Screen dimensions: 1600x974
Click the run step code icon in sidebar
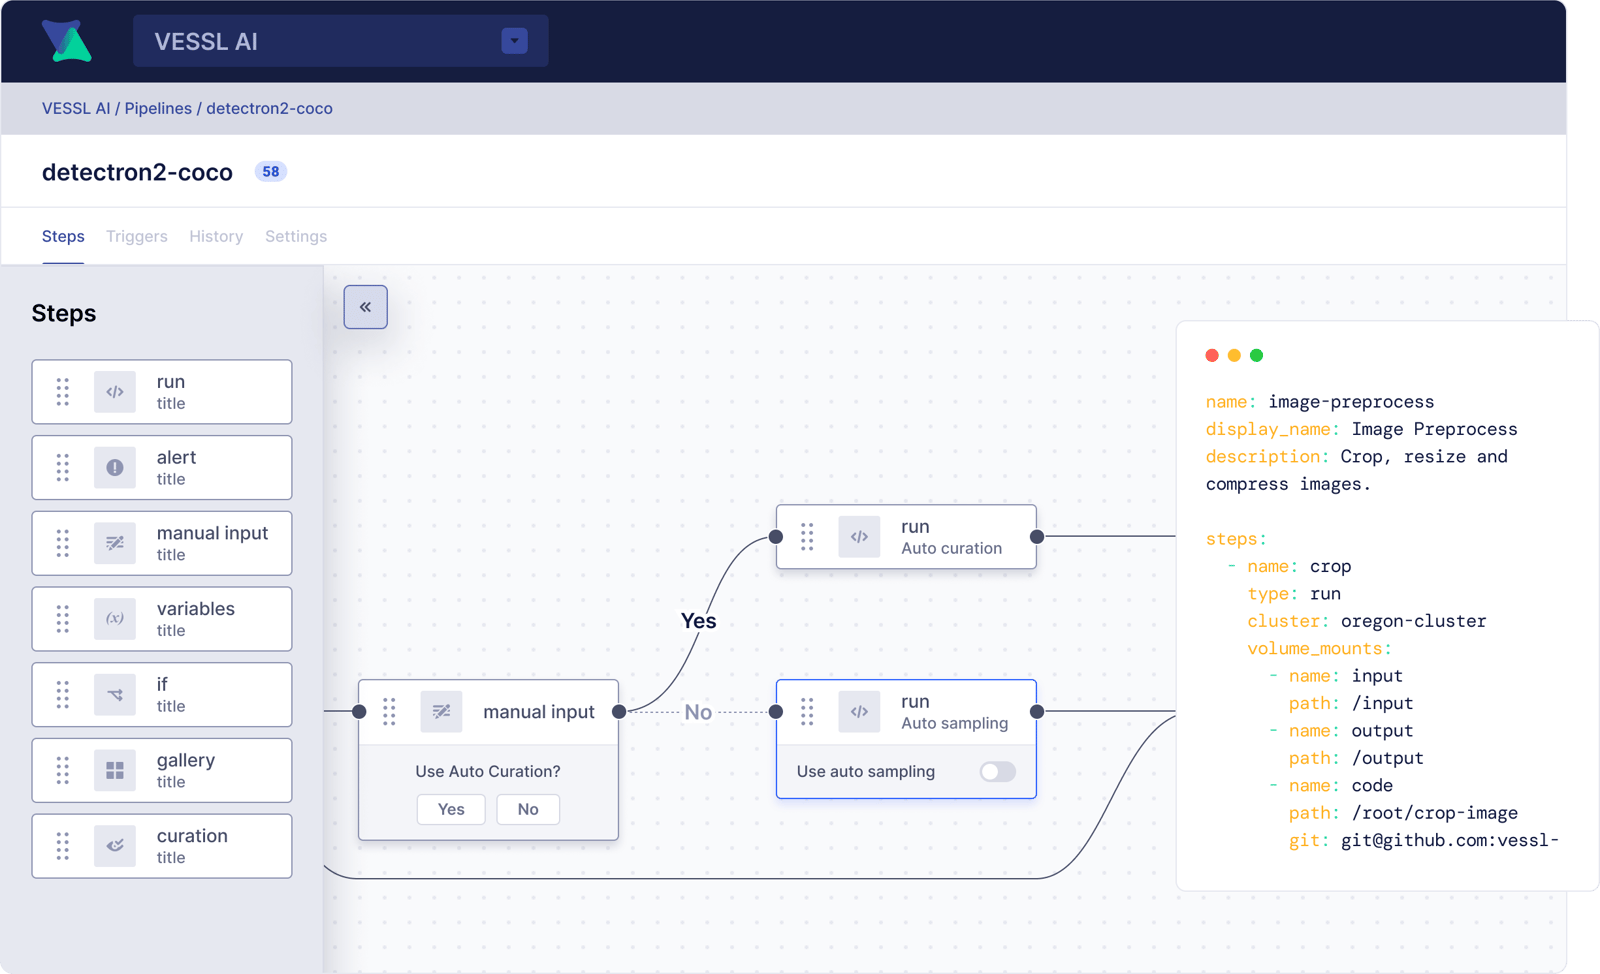(115, 392)
